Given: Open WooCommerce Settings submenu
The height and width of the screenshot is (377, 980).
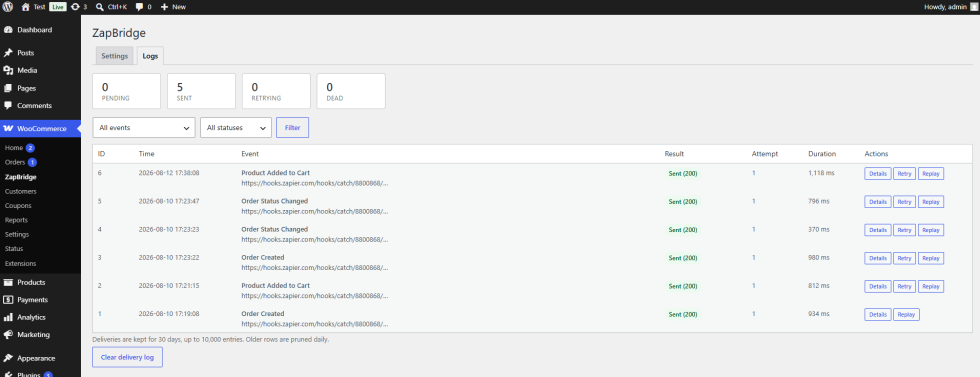Looking at the screenshot, I should pos(17,234).
